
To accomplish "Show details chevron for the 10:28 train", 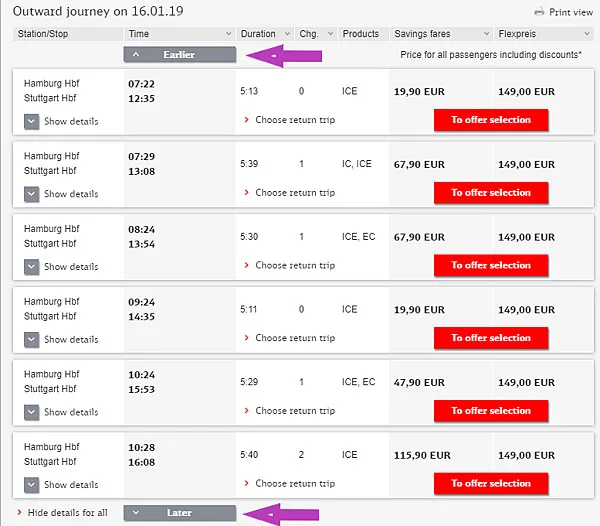I will click(x=32, y=485).
